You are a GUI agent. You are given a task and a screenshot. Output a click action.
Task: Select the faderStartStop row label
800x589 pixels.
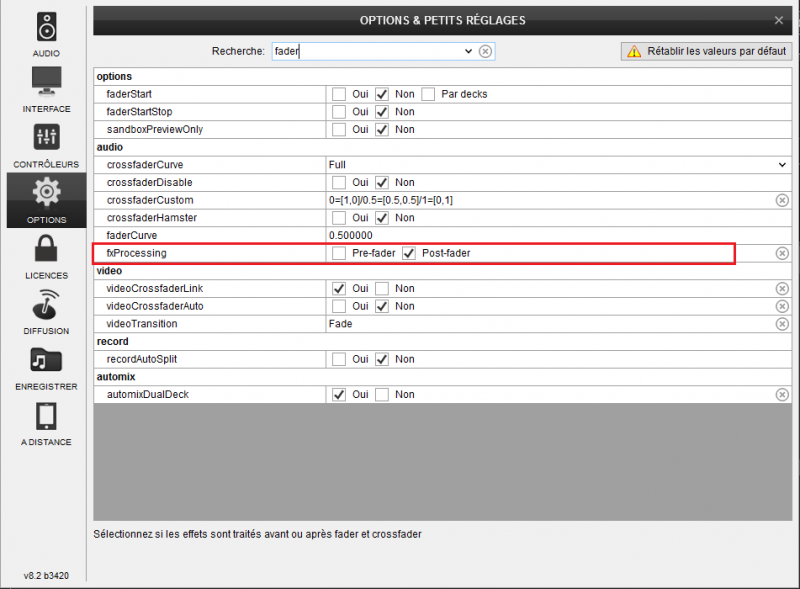pos(139,112)
